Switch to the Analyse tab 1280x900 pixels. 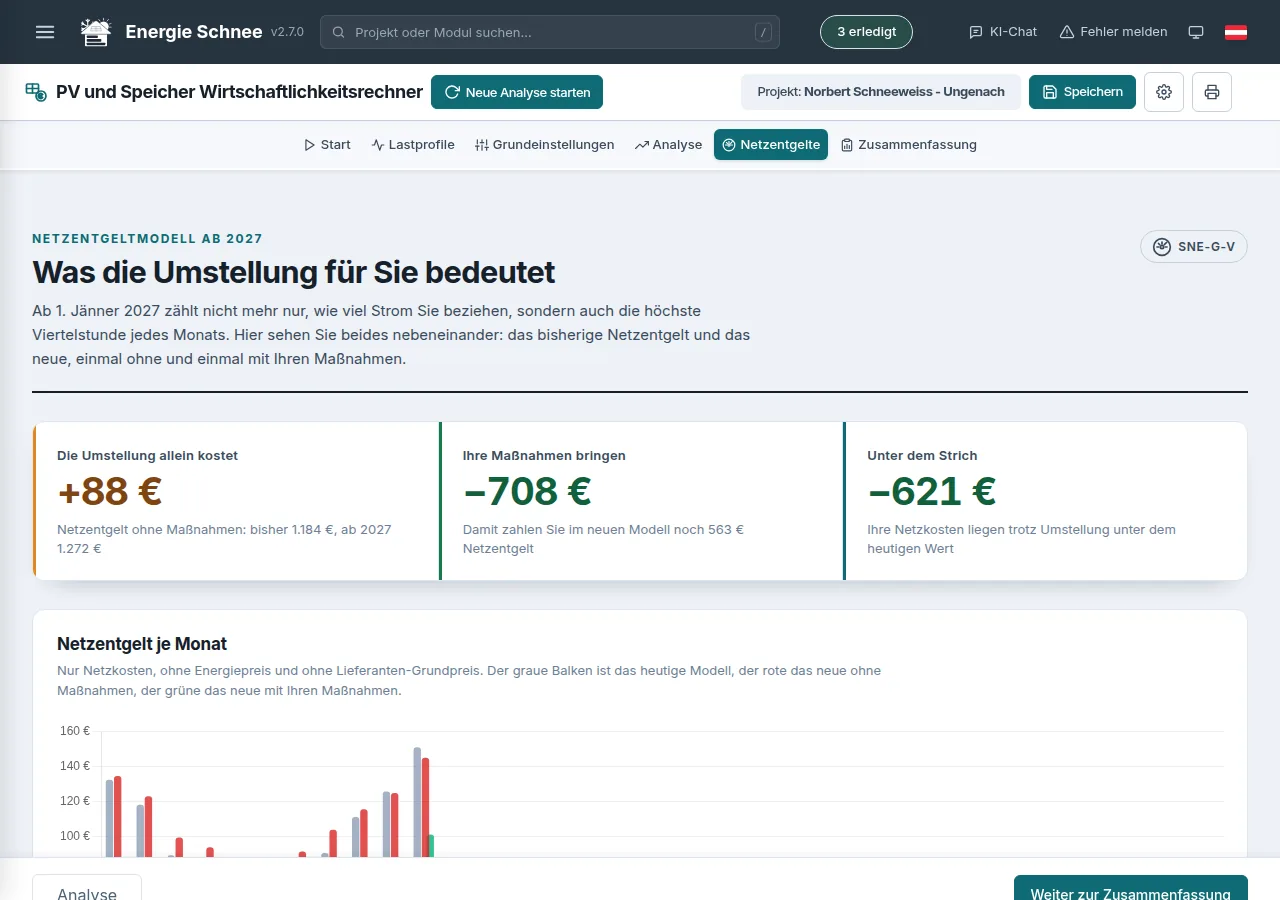668,144
